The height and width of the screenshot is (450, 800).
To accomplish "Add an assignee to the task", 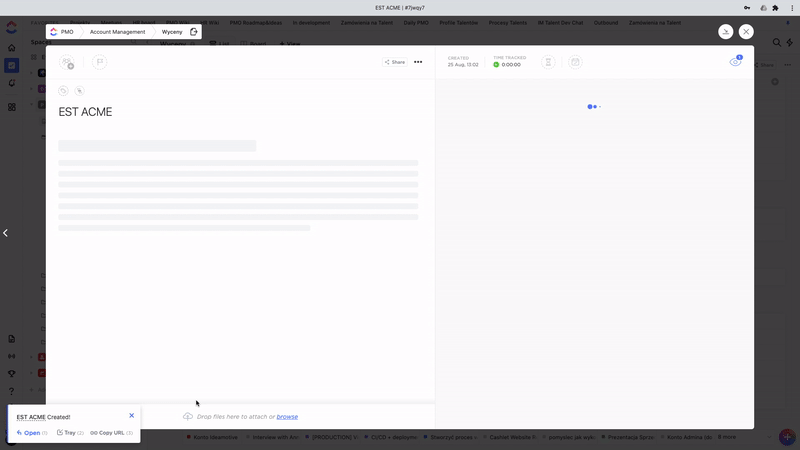I will [67, 62].
